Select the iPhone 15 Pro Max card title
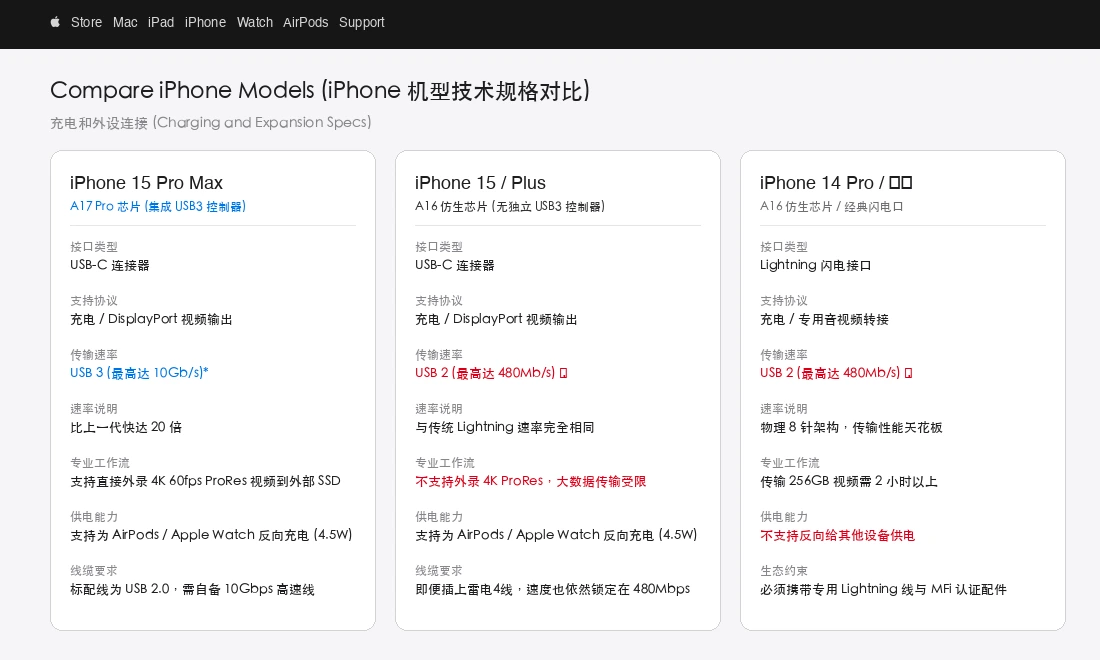The height and width of the screenshot is (660, 1100). pyautogui.click(x=146, y=183)
